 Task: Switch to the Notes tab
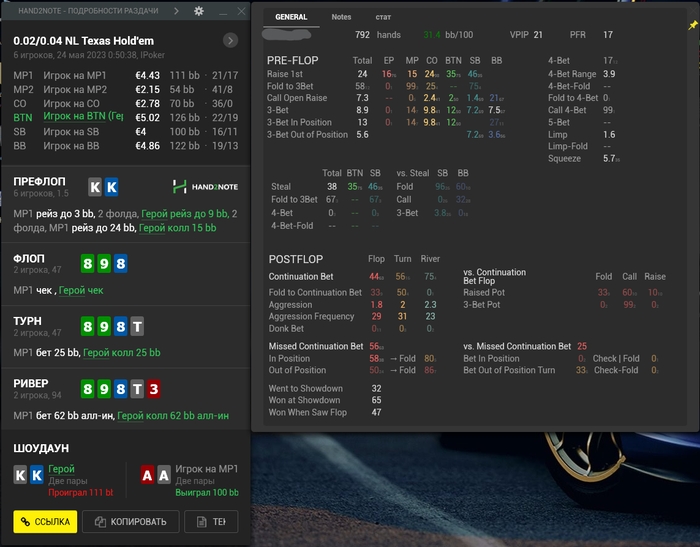341,17
